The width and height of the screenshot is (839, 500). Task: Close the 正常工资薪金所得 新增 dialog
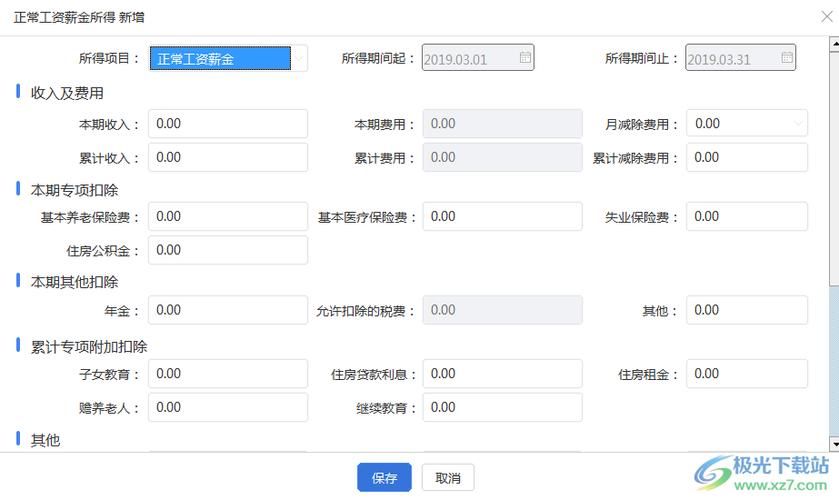(x=827, y=17)
